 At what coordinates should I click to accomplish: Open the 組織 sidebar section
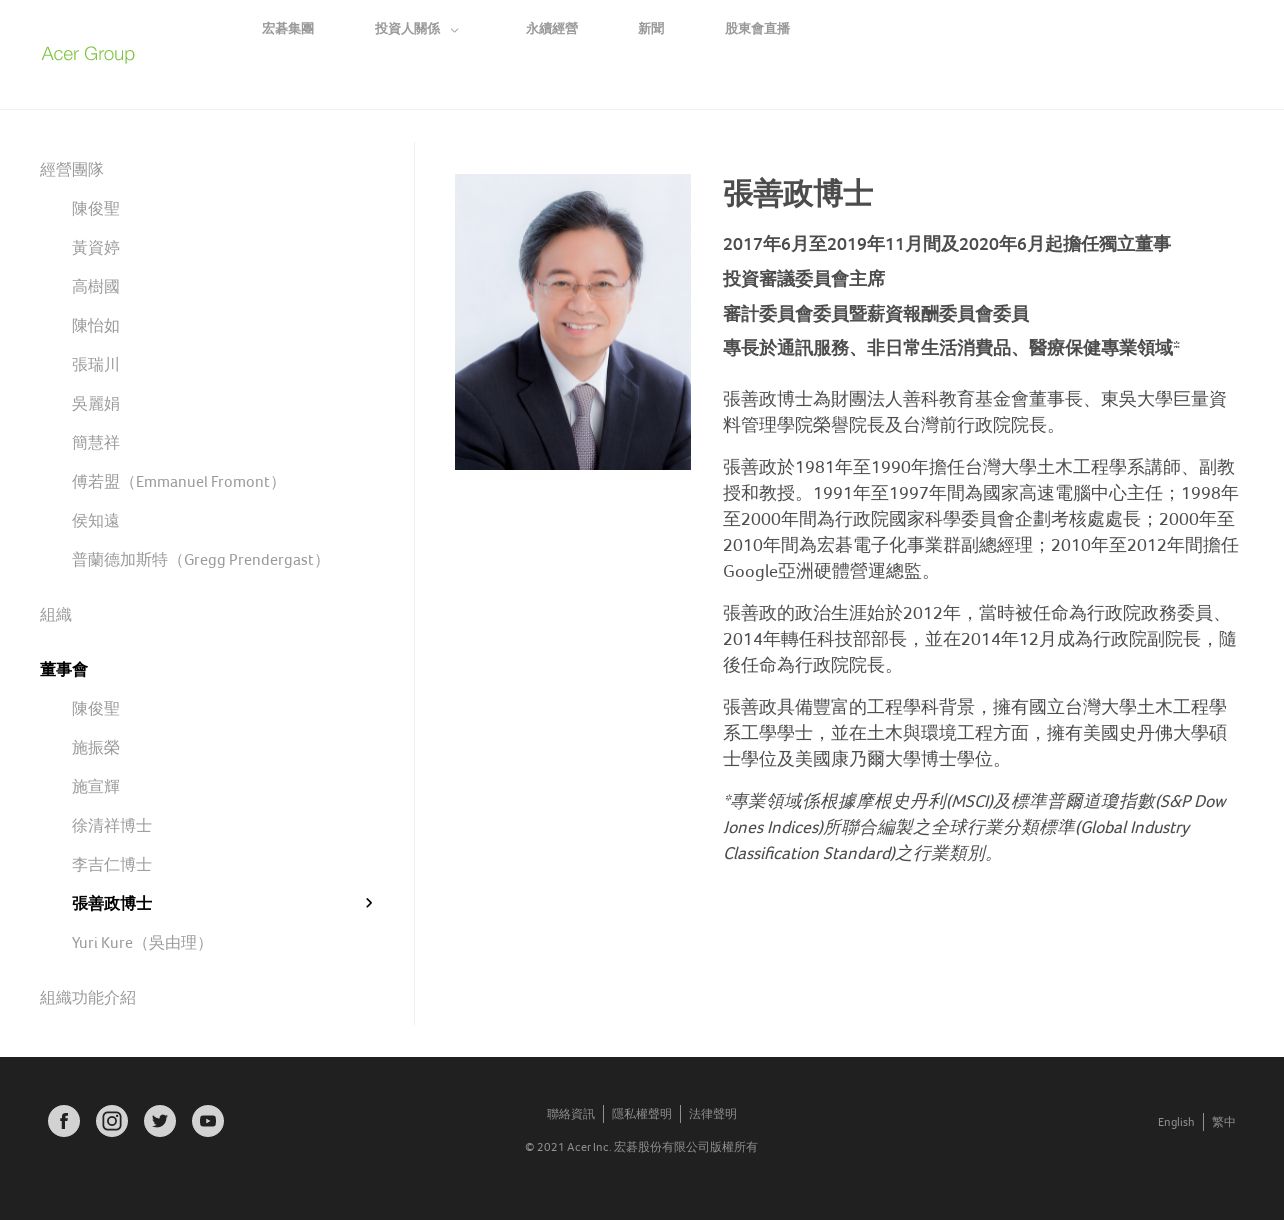point(56,614)
